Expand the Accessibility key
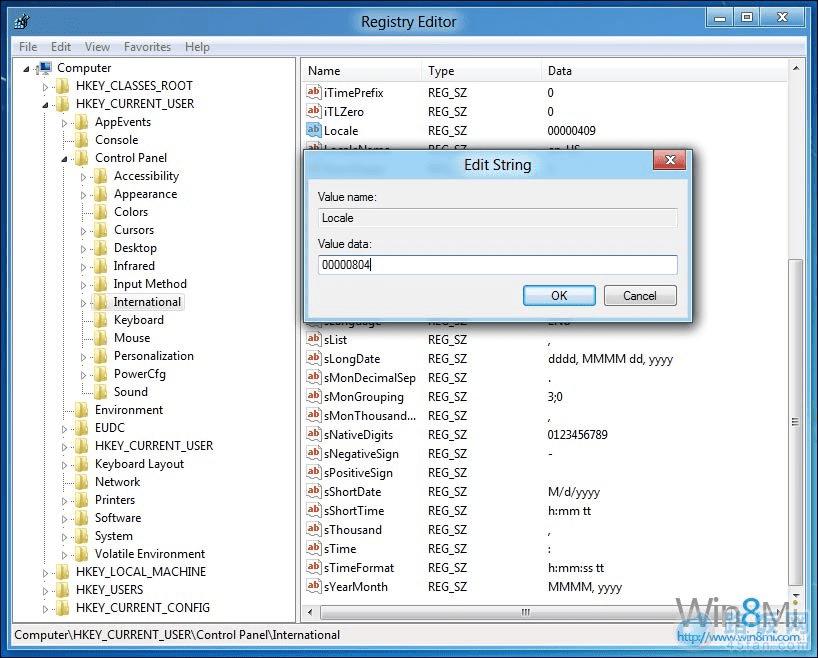The height and width of the screenshot is (658, 818). pyautogui.click(x=83, y=176)
